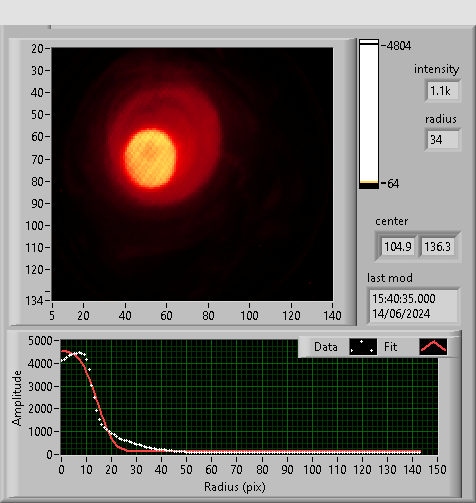
Task: Click the bright beam spot in the image
Action: pos(150,158)
